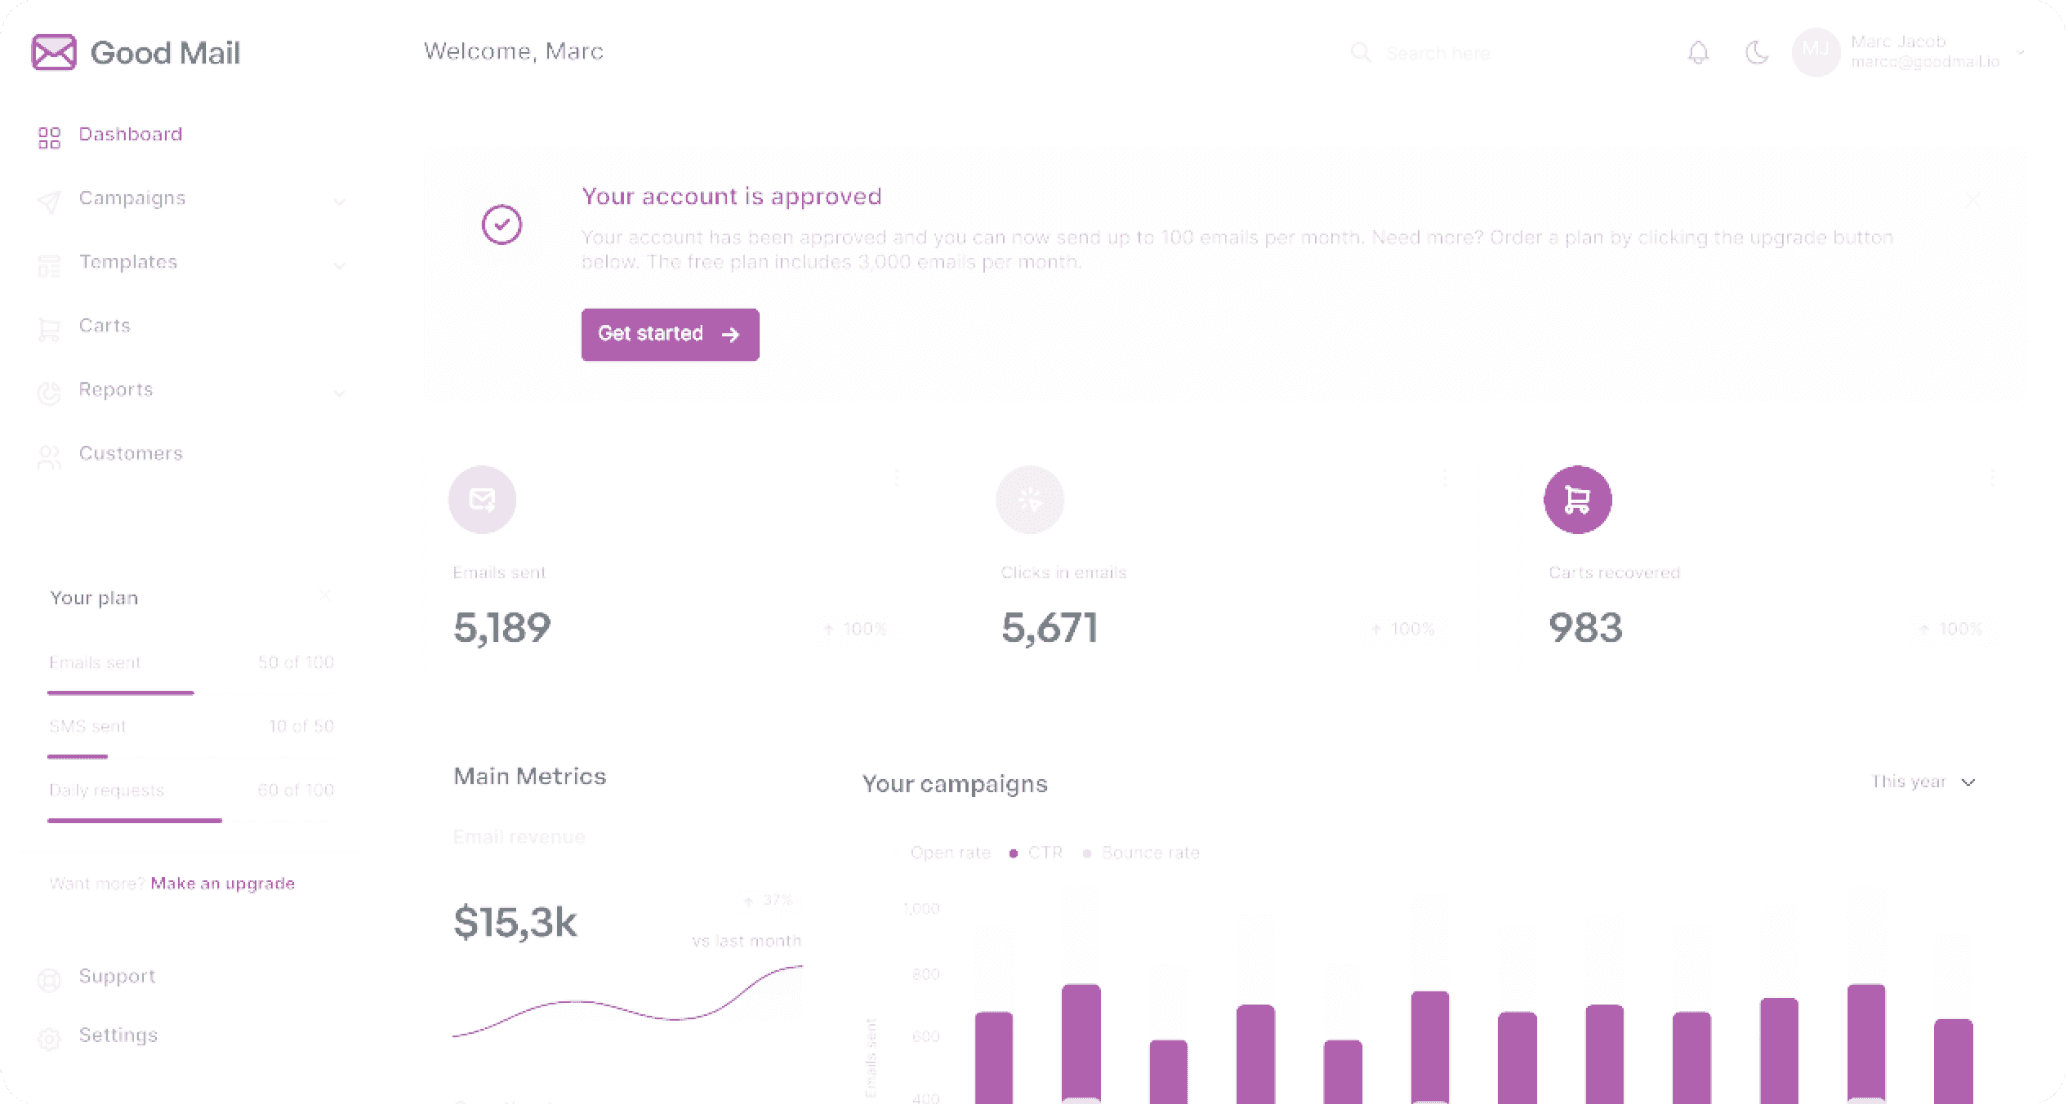Screen dimensions: 2068x1104
Task: Open Support from the sidebar
Action: click(x=116, y=976)
